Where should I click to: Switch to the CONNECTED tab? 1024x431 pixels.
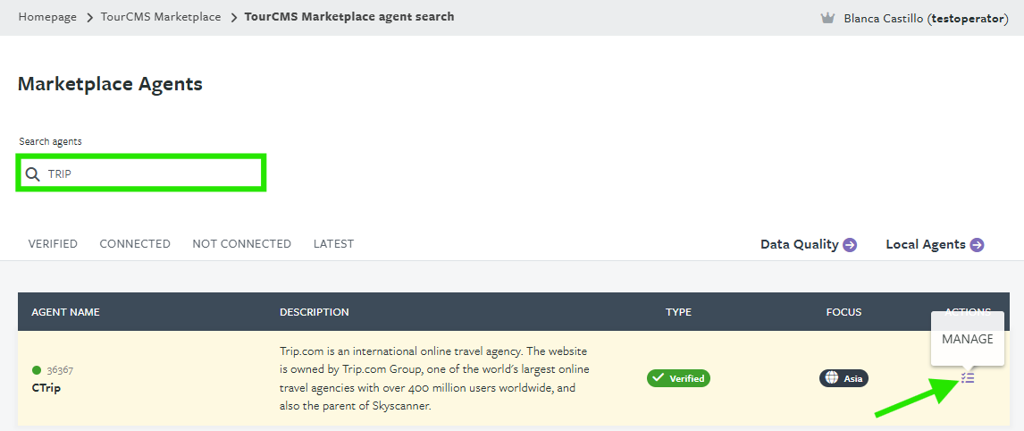coord(135,244)
